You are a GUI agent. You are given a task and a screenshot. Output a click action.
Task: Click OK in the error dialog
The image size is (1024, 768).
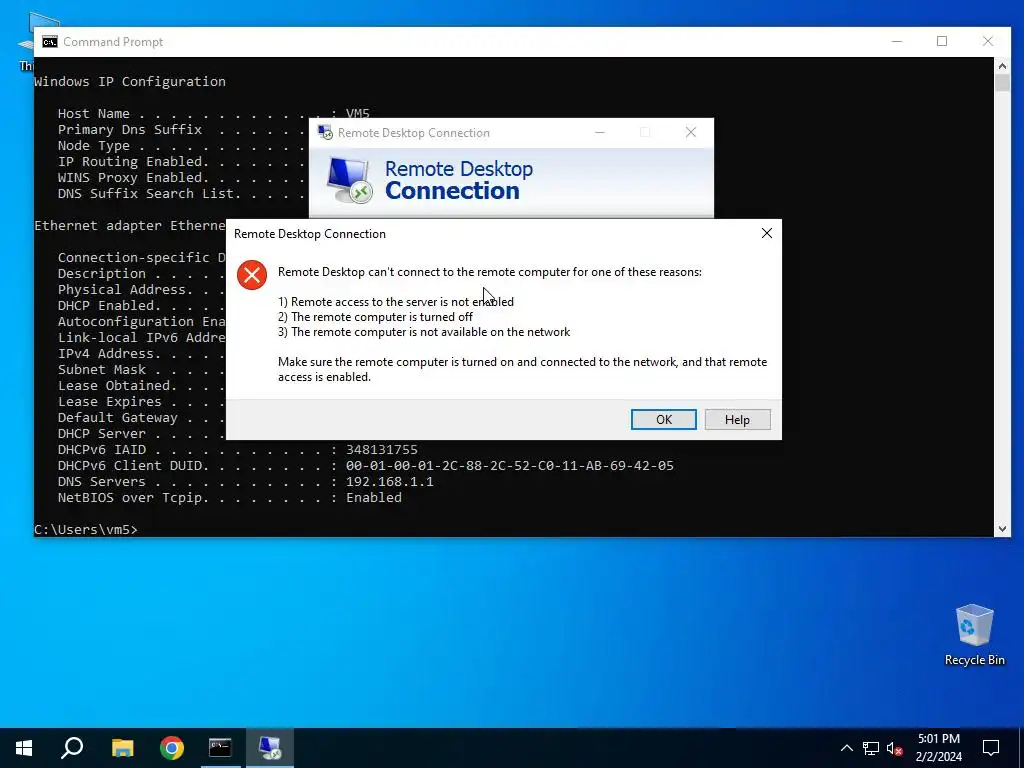[x=664, y=419]
